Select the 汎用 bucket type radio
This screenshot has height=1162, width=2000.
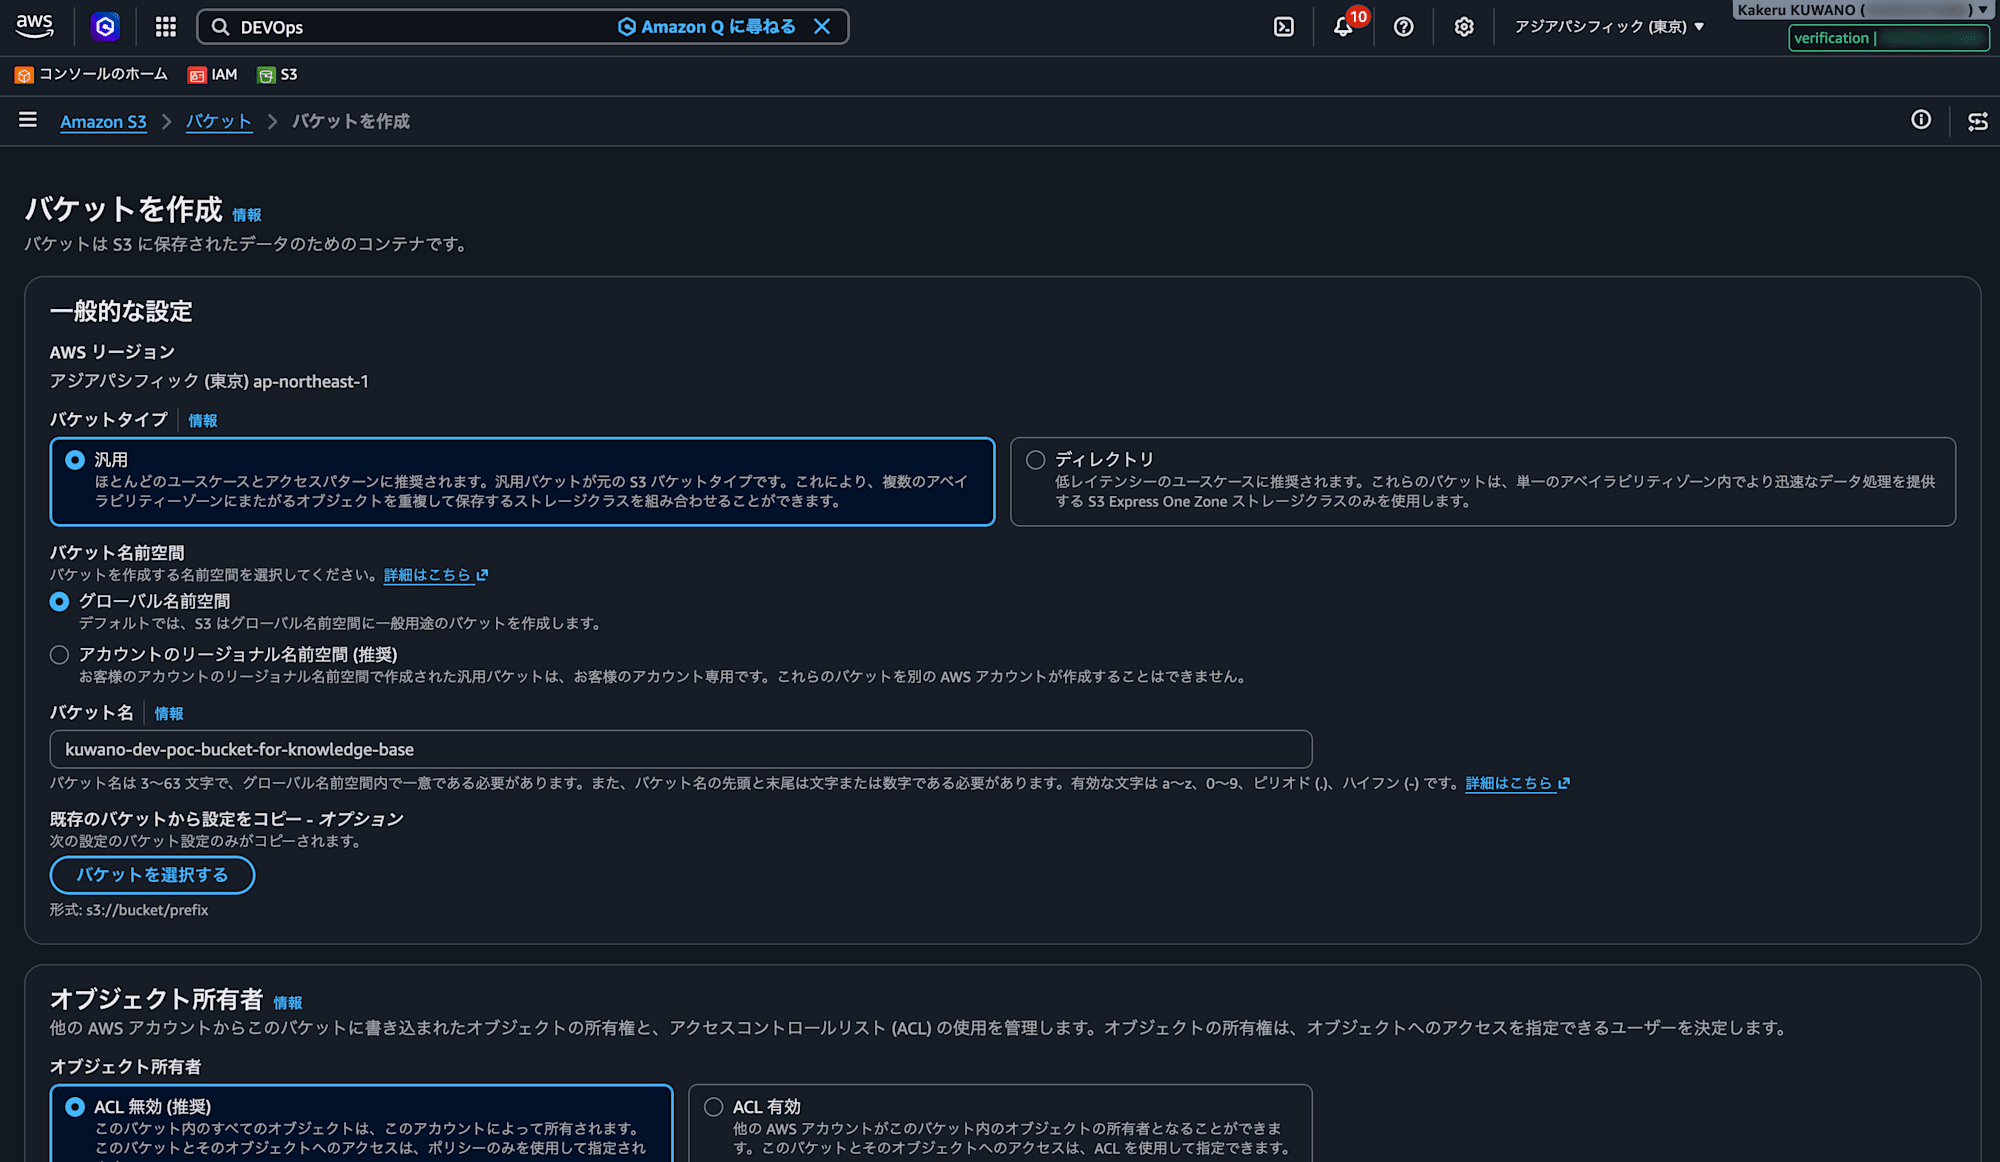pos(75,460)
